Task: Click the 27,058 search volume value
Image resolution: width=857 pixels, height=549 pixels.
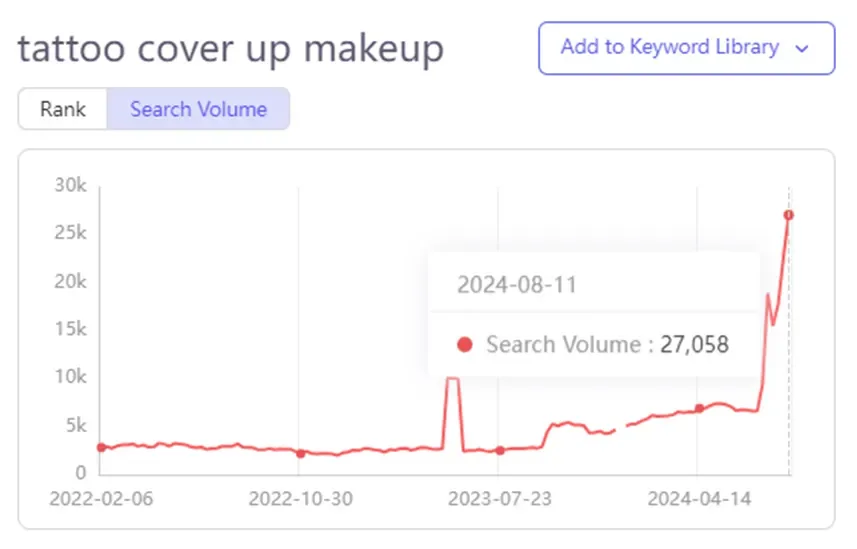Action: [x=694, y=344]
